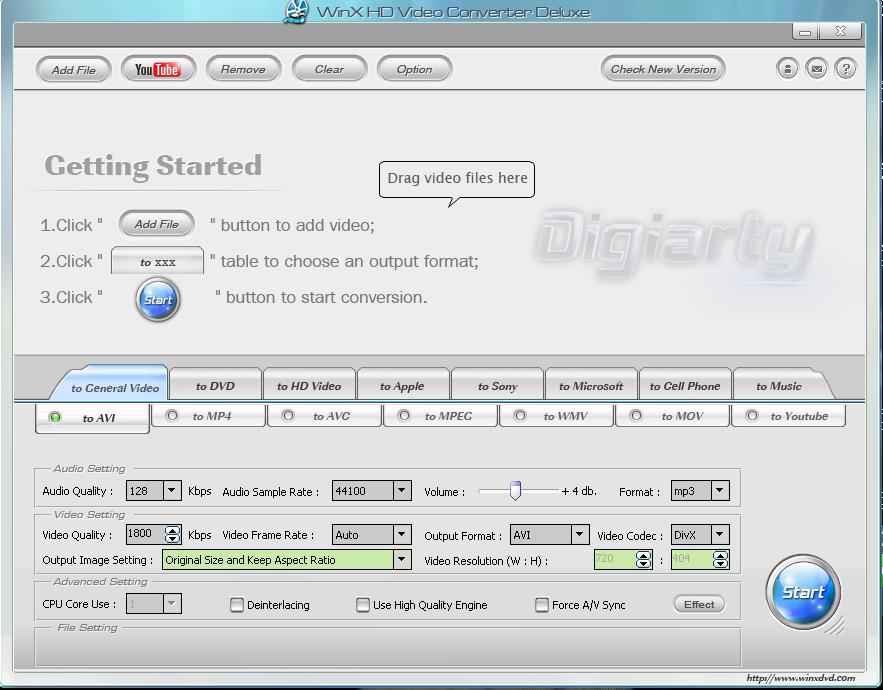The width and height of the screenshot is (883, 690).
Task: Enable Use High Quality Engine checkbox
Action: [x=363, y=605]
